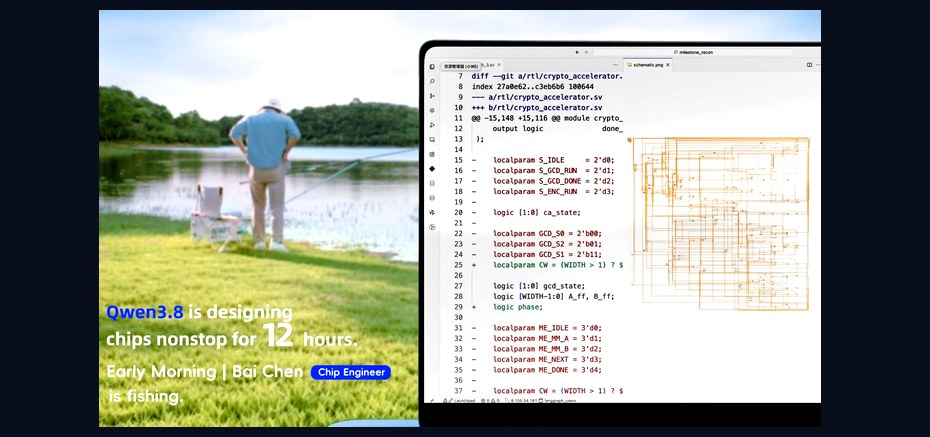Click 'localparam S_IDLE = 2'd0;' line

point(553,160)
